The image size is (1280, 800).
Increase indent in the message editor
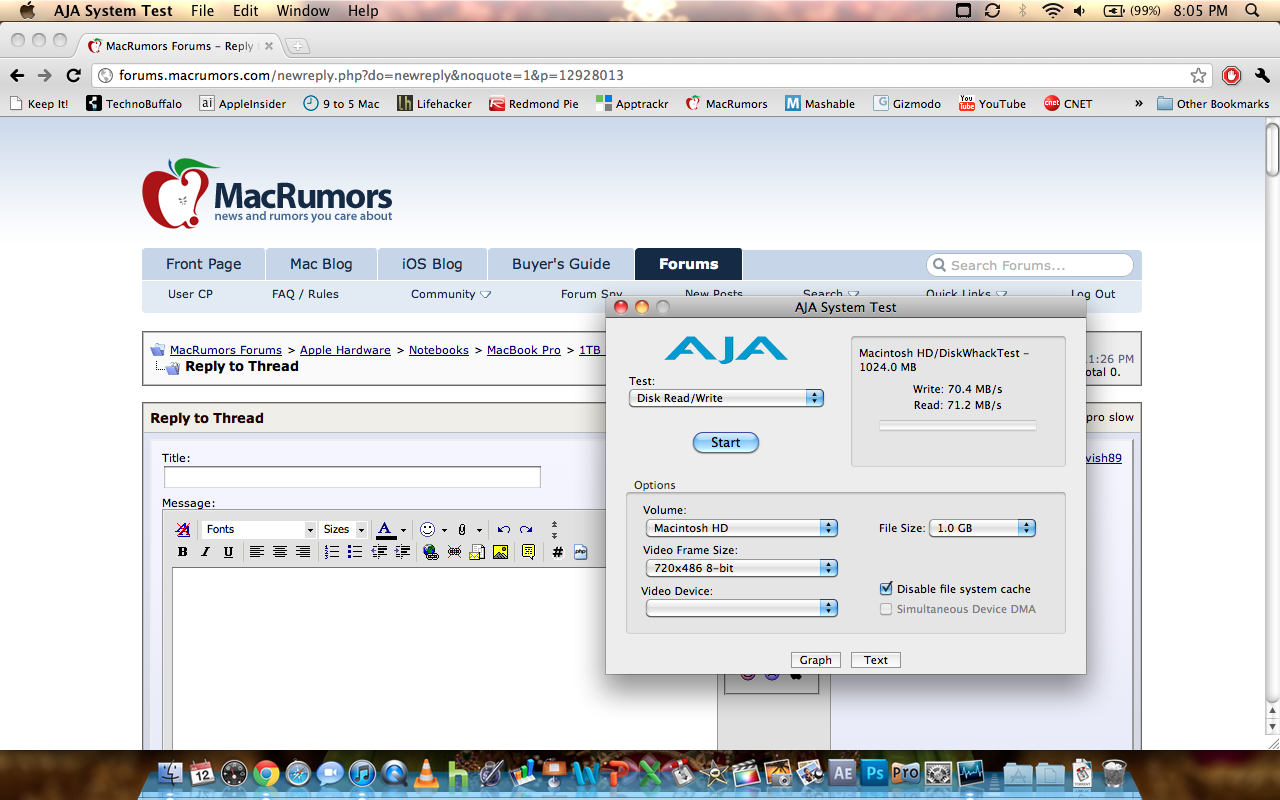click(402, 552)
